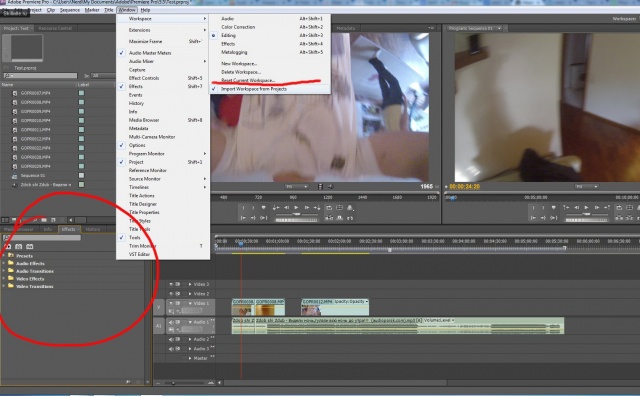This screenshot has width=640, height=396.
Task: Go to In point in Source Monitor
Action: (243, 218)
